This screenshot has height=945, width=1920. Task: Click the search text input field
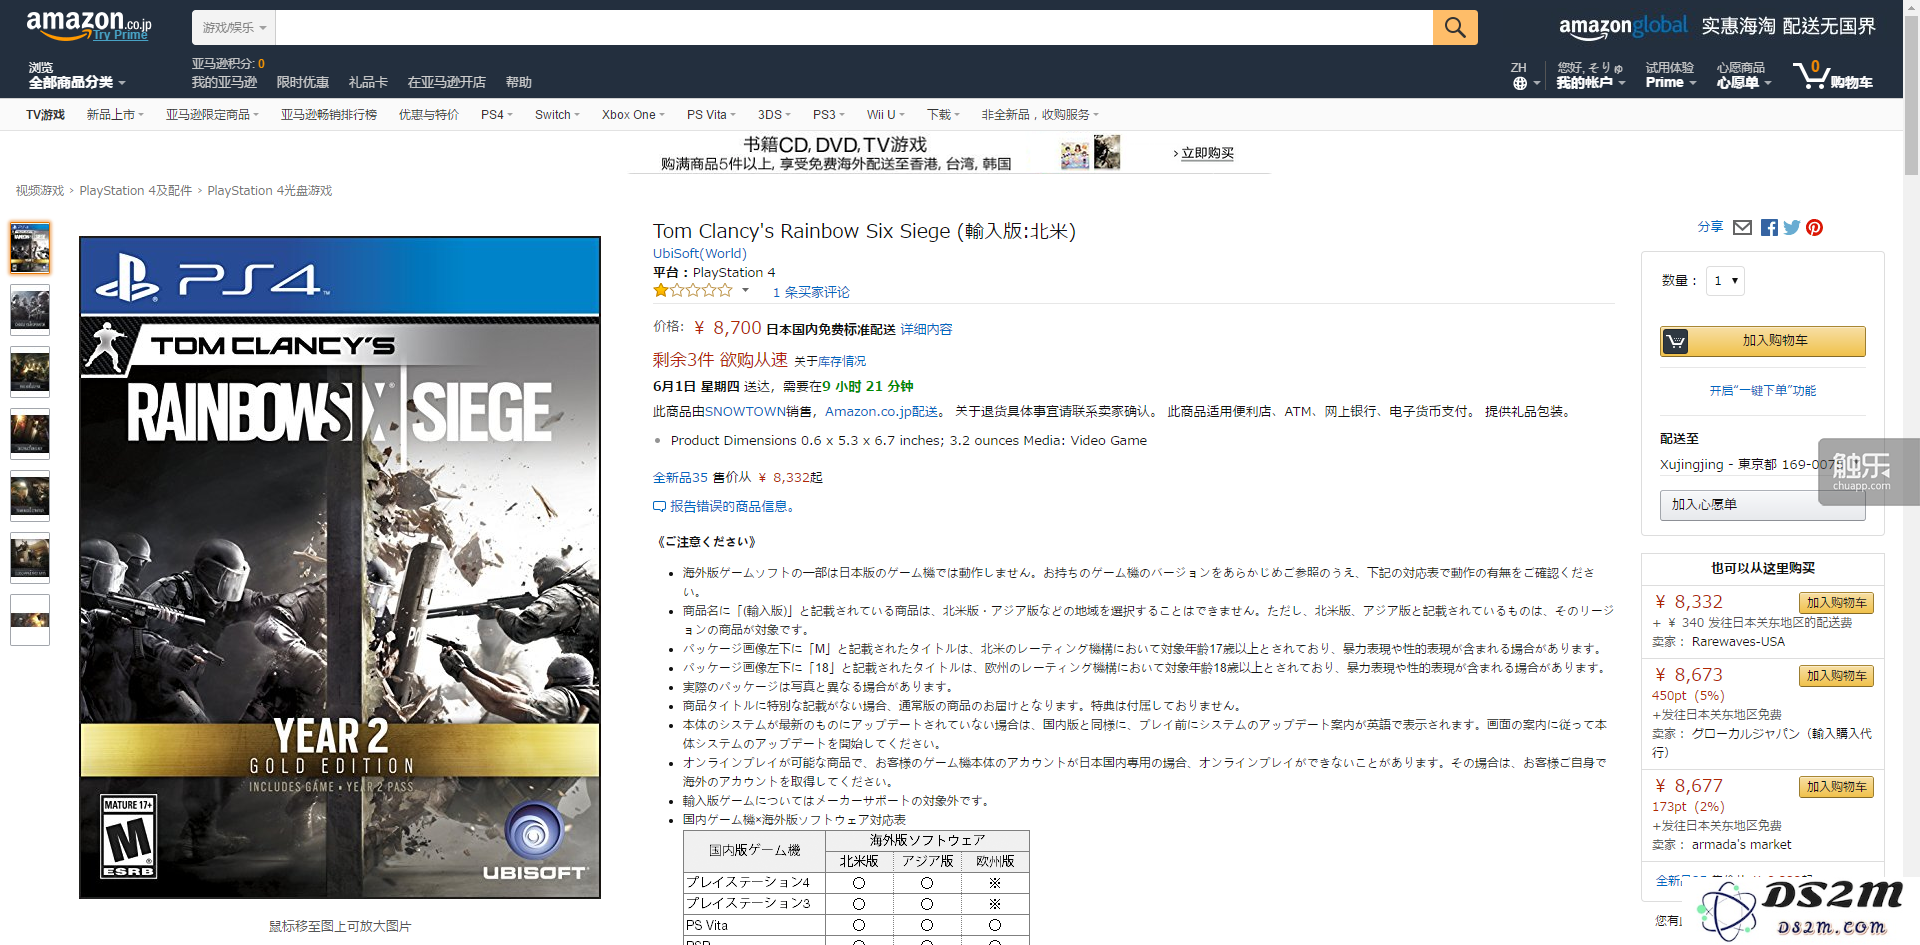tap(854, 28)
